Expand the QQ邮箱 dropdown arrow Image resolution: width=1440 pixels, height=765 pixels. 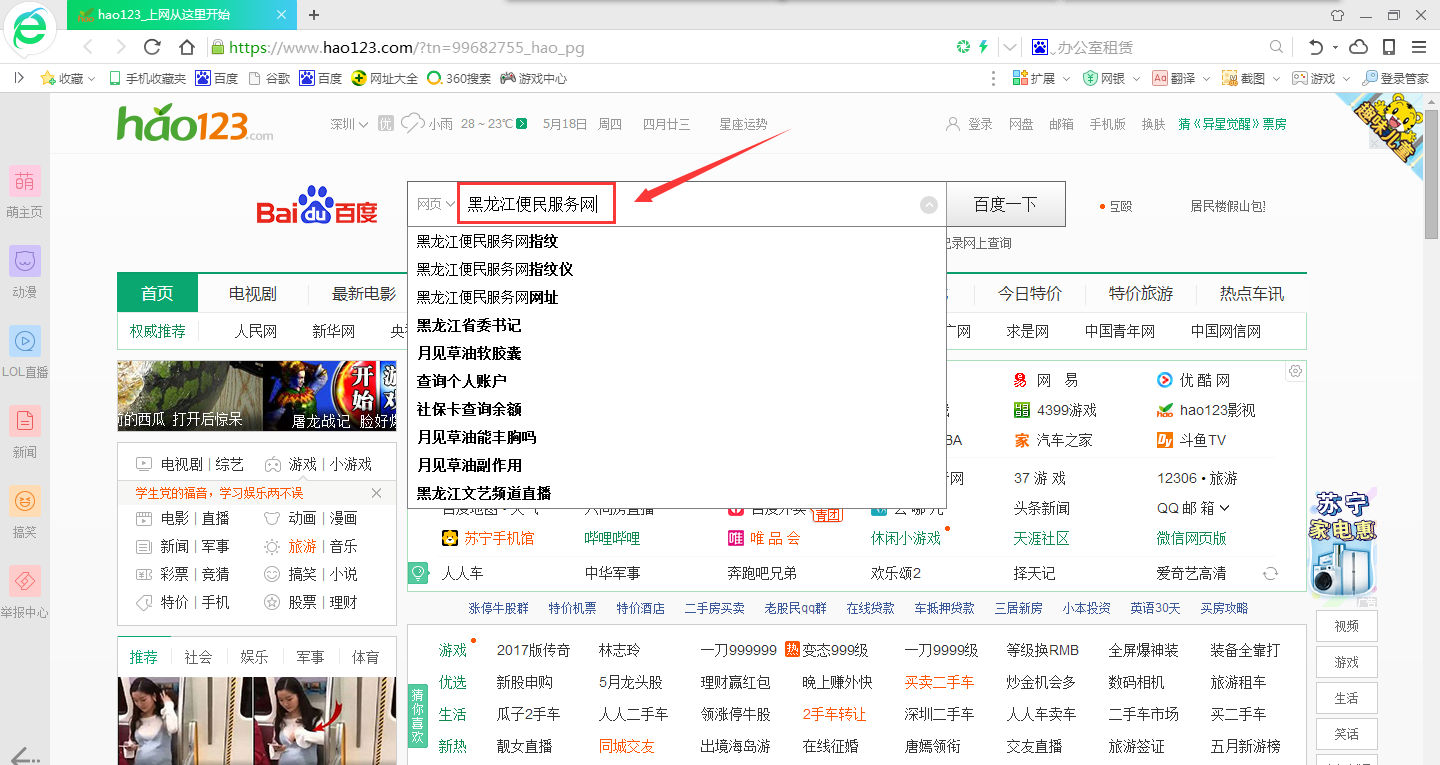point(1224,508)
